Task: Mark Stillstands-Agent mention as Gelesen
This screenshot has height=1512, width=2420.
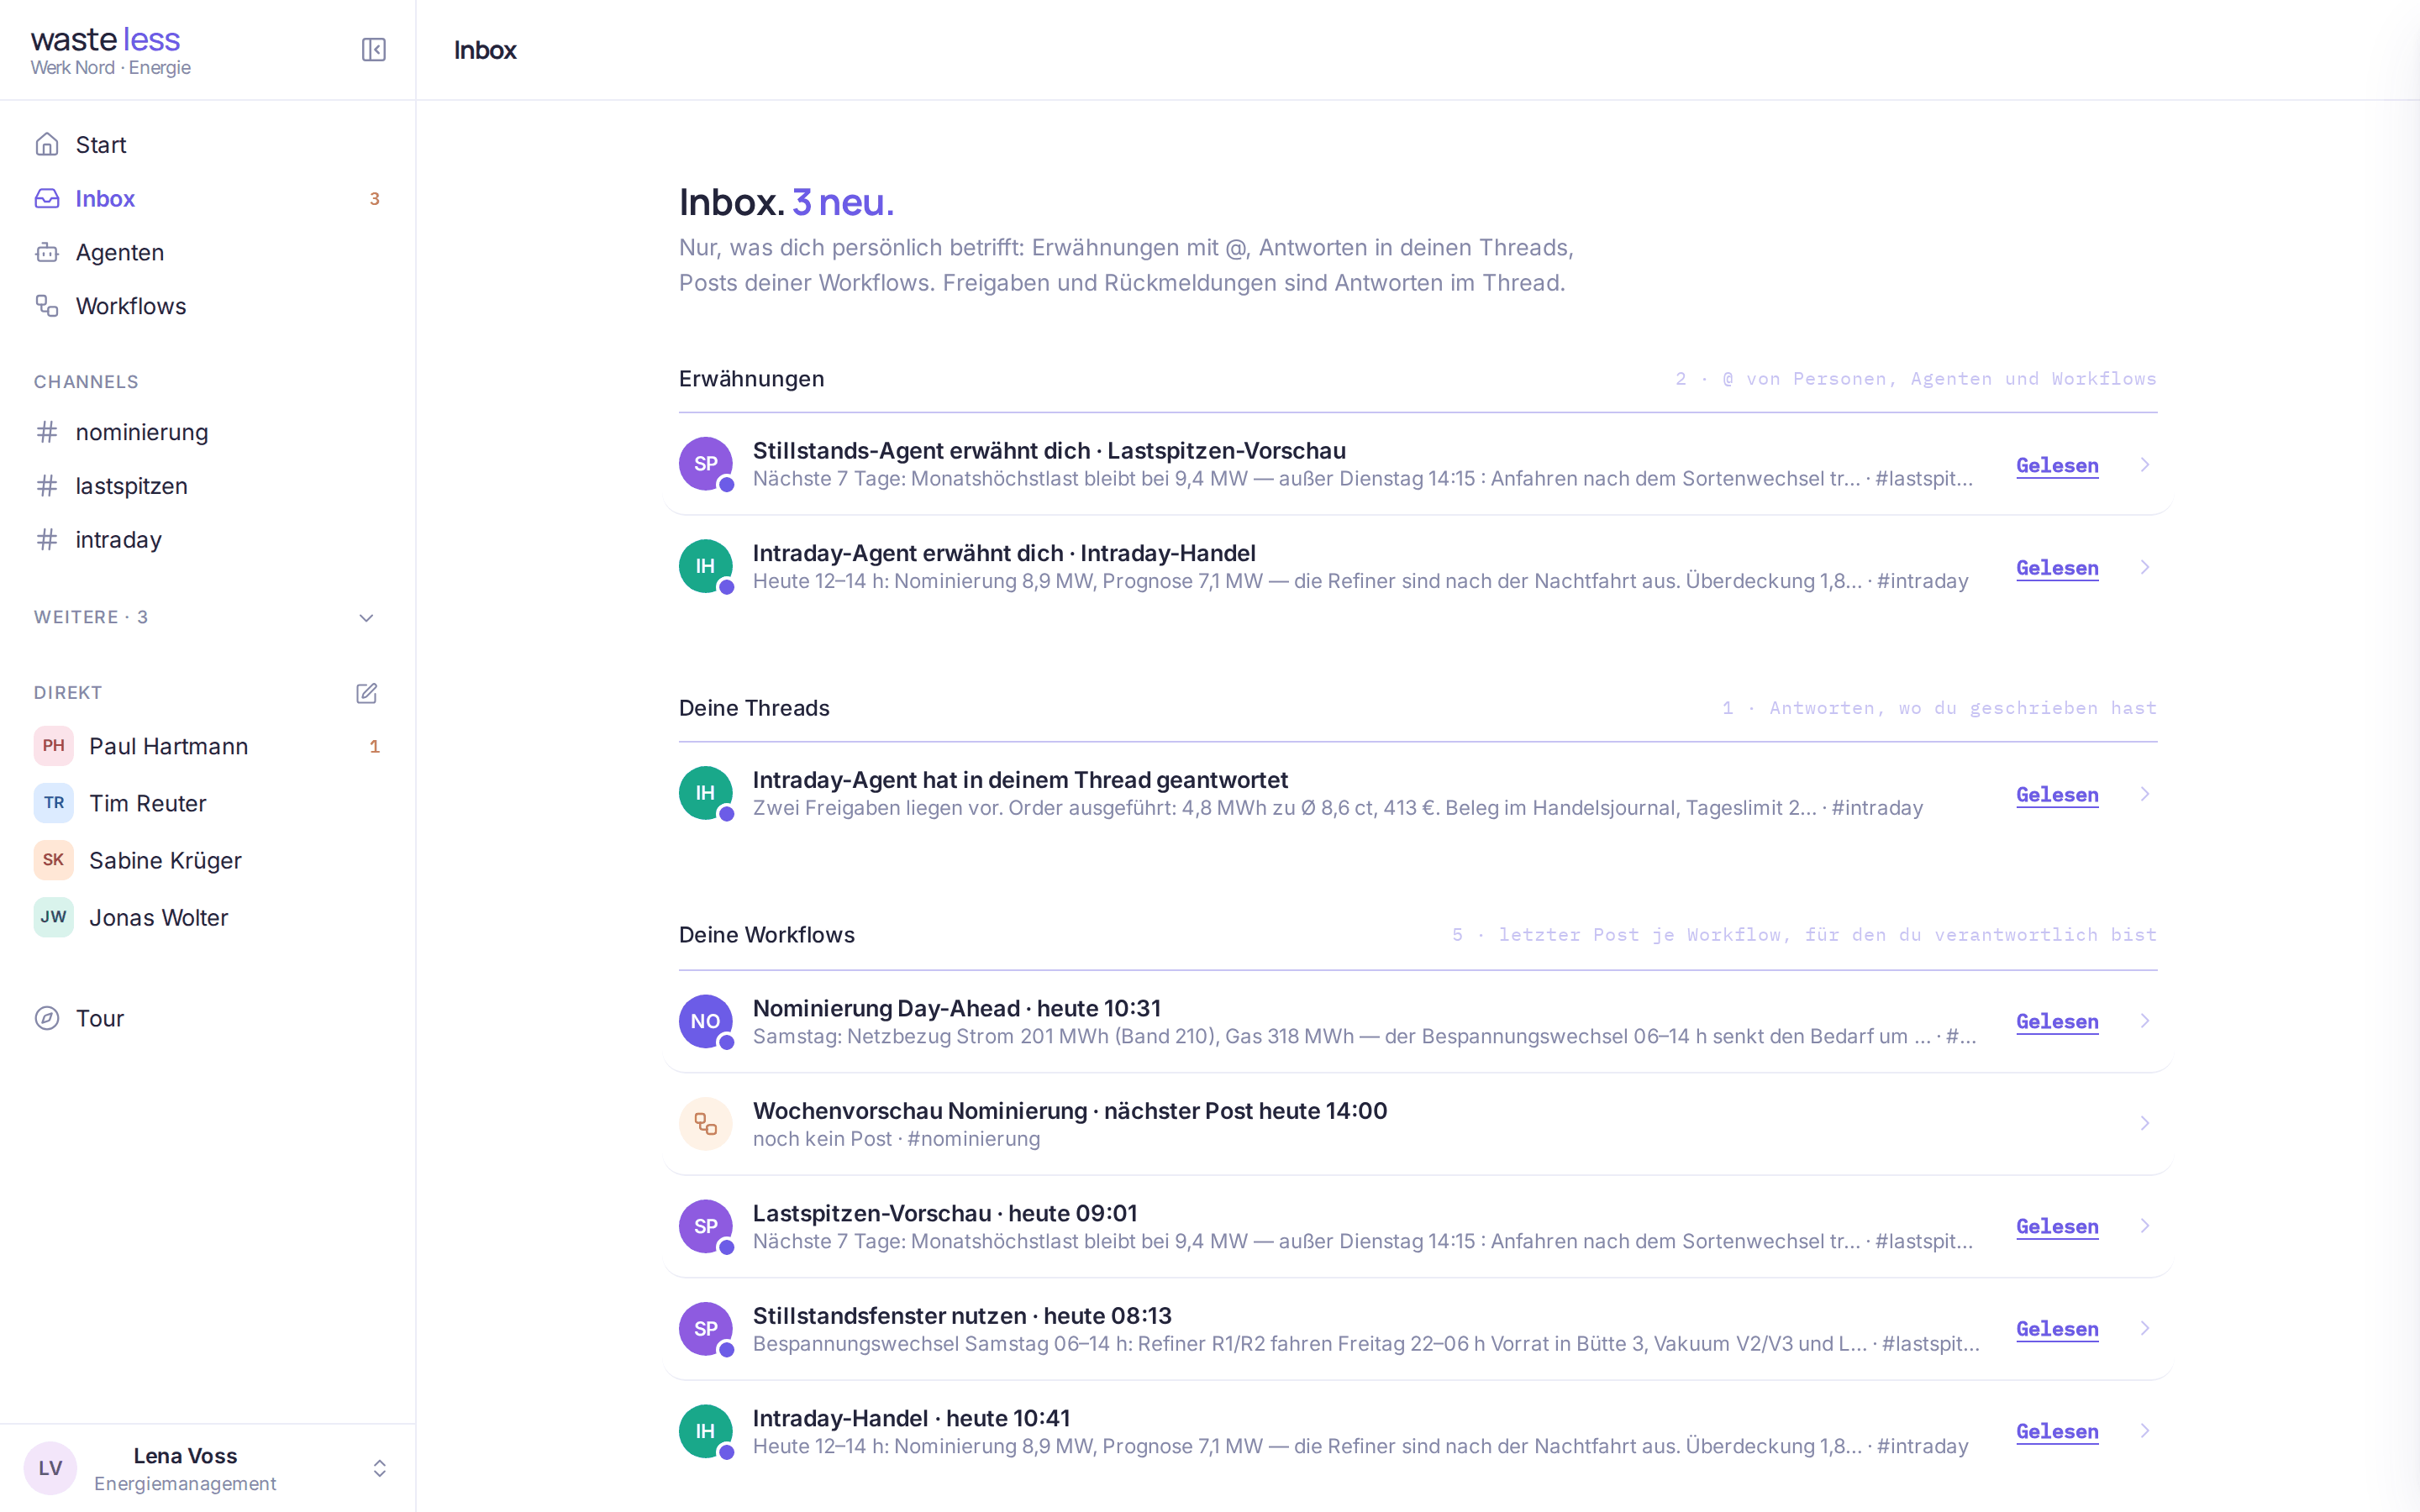Action: click(2057, 465)
